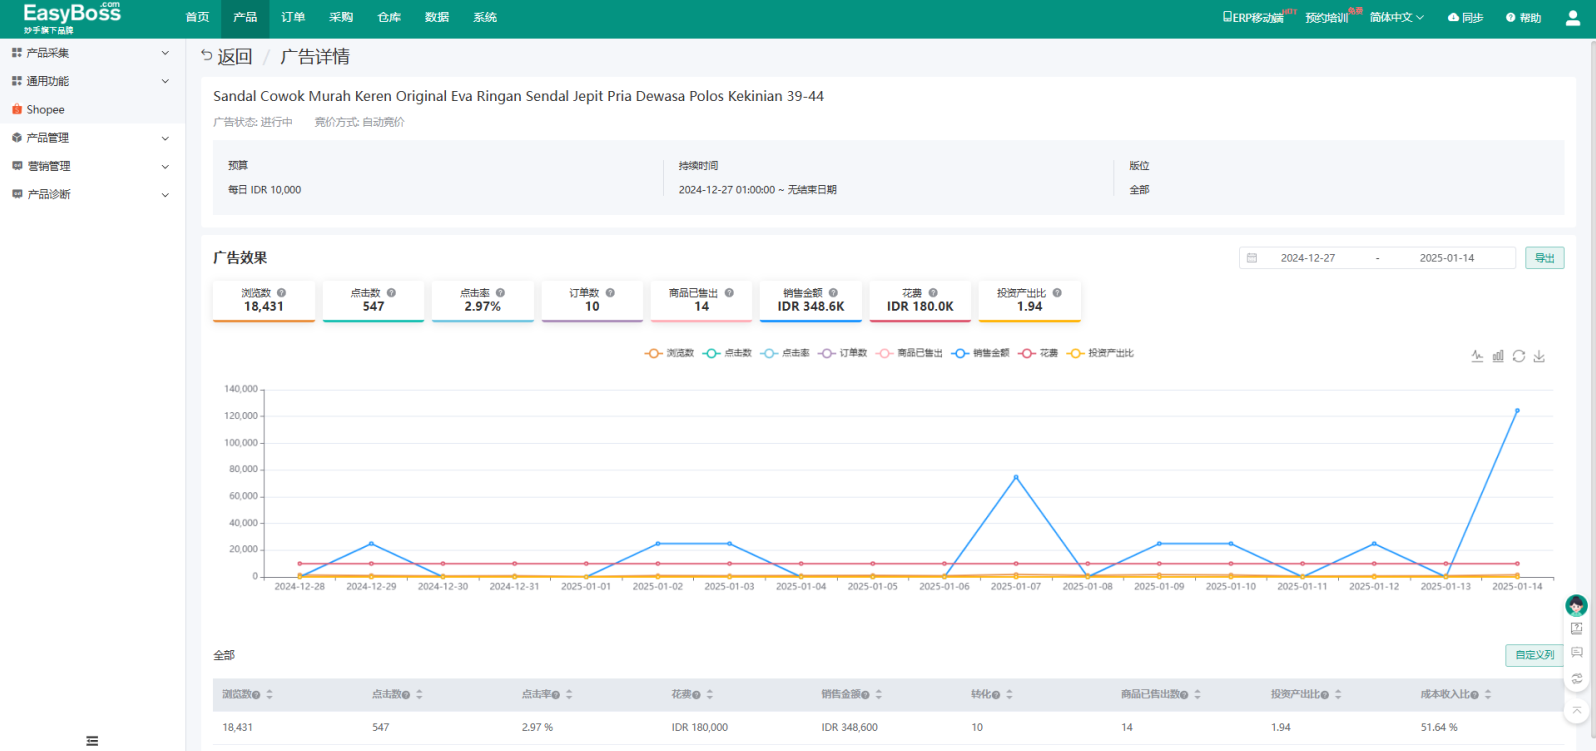Open 仓库 top menu
Image resolution: width=1596 pixels, height=751 pixels.
click(x=389, y=18)
